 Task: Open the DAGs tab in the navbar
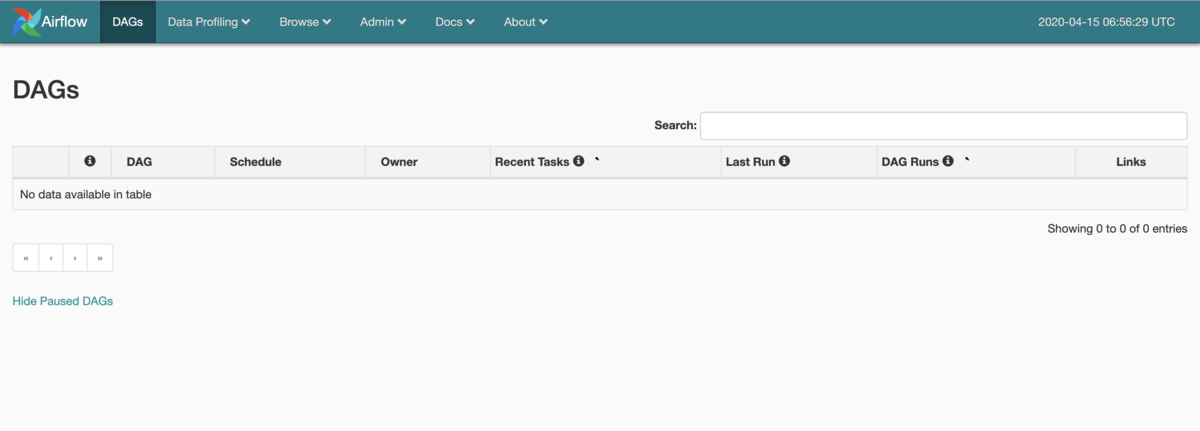pyautogui.click(x=128, y=21)
